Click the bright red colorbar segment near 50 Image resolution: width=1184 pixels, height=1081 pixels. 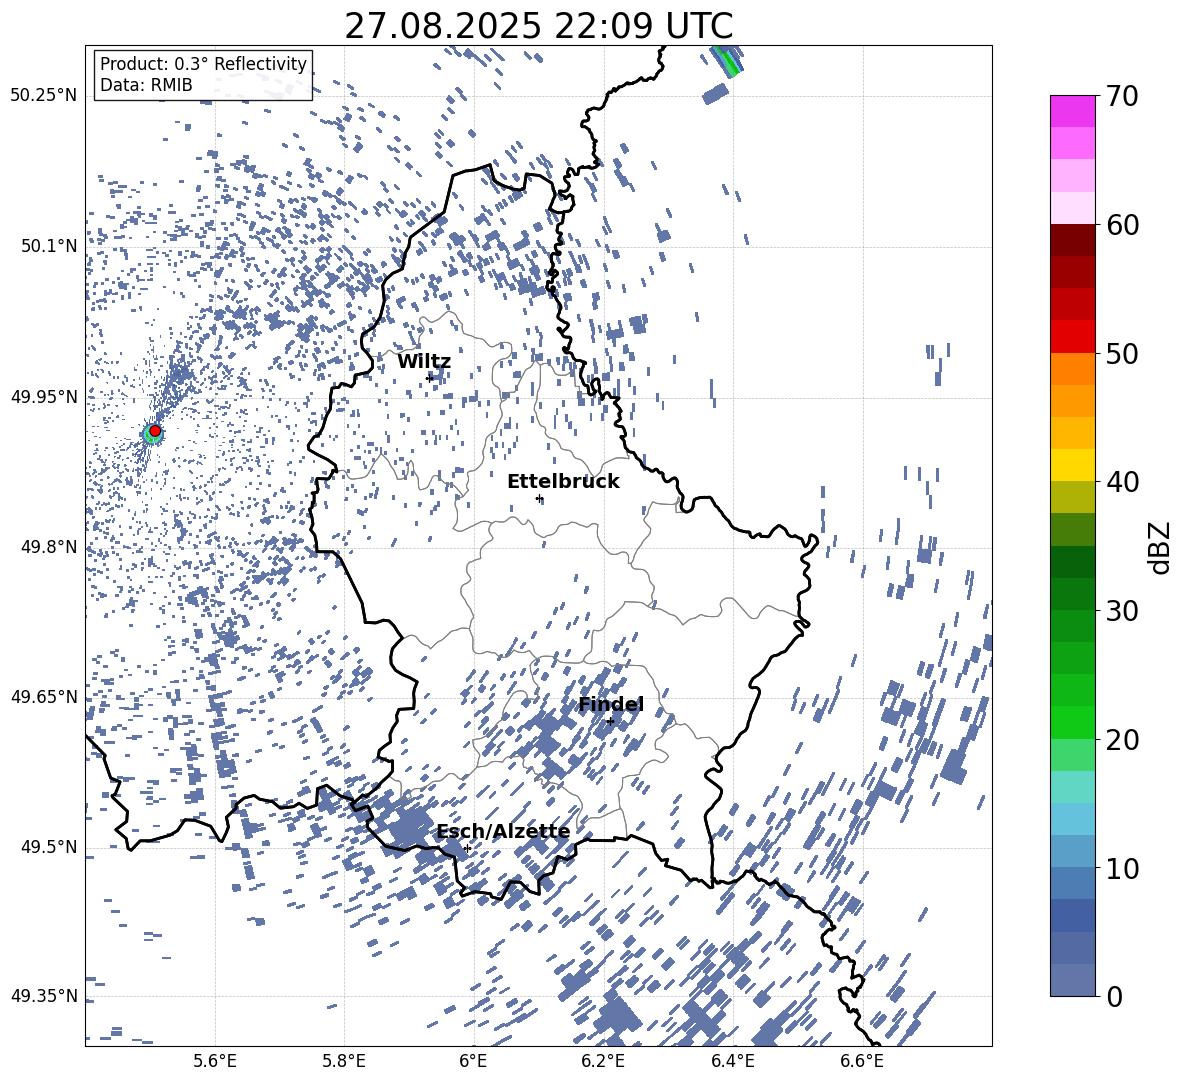(x=1073, y=337)
